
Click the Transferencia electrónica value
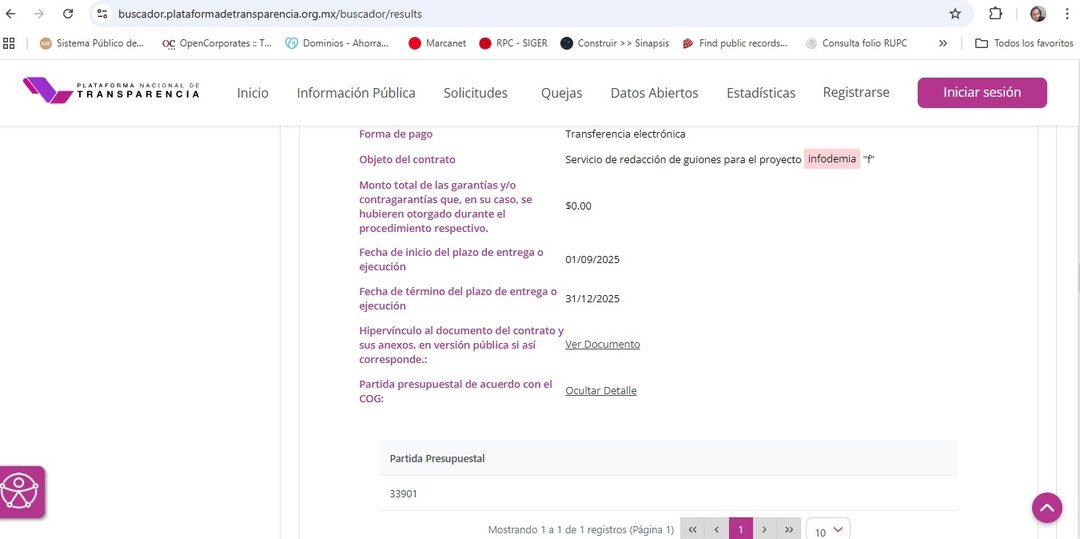click(625, 134)
